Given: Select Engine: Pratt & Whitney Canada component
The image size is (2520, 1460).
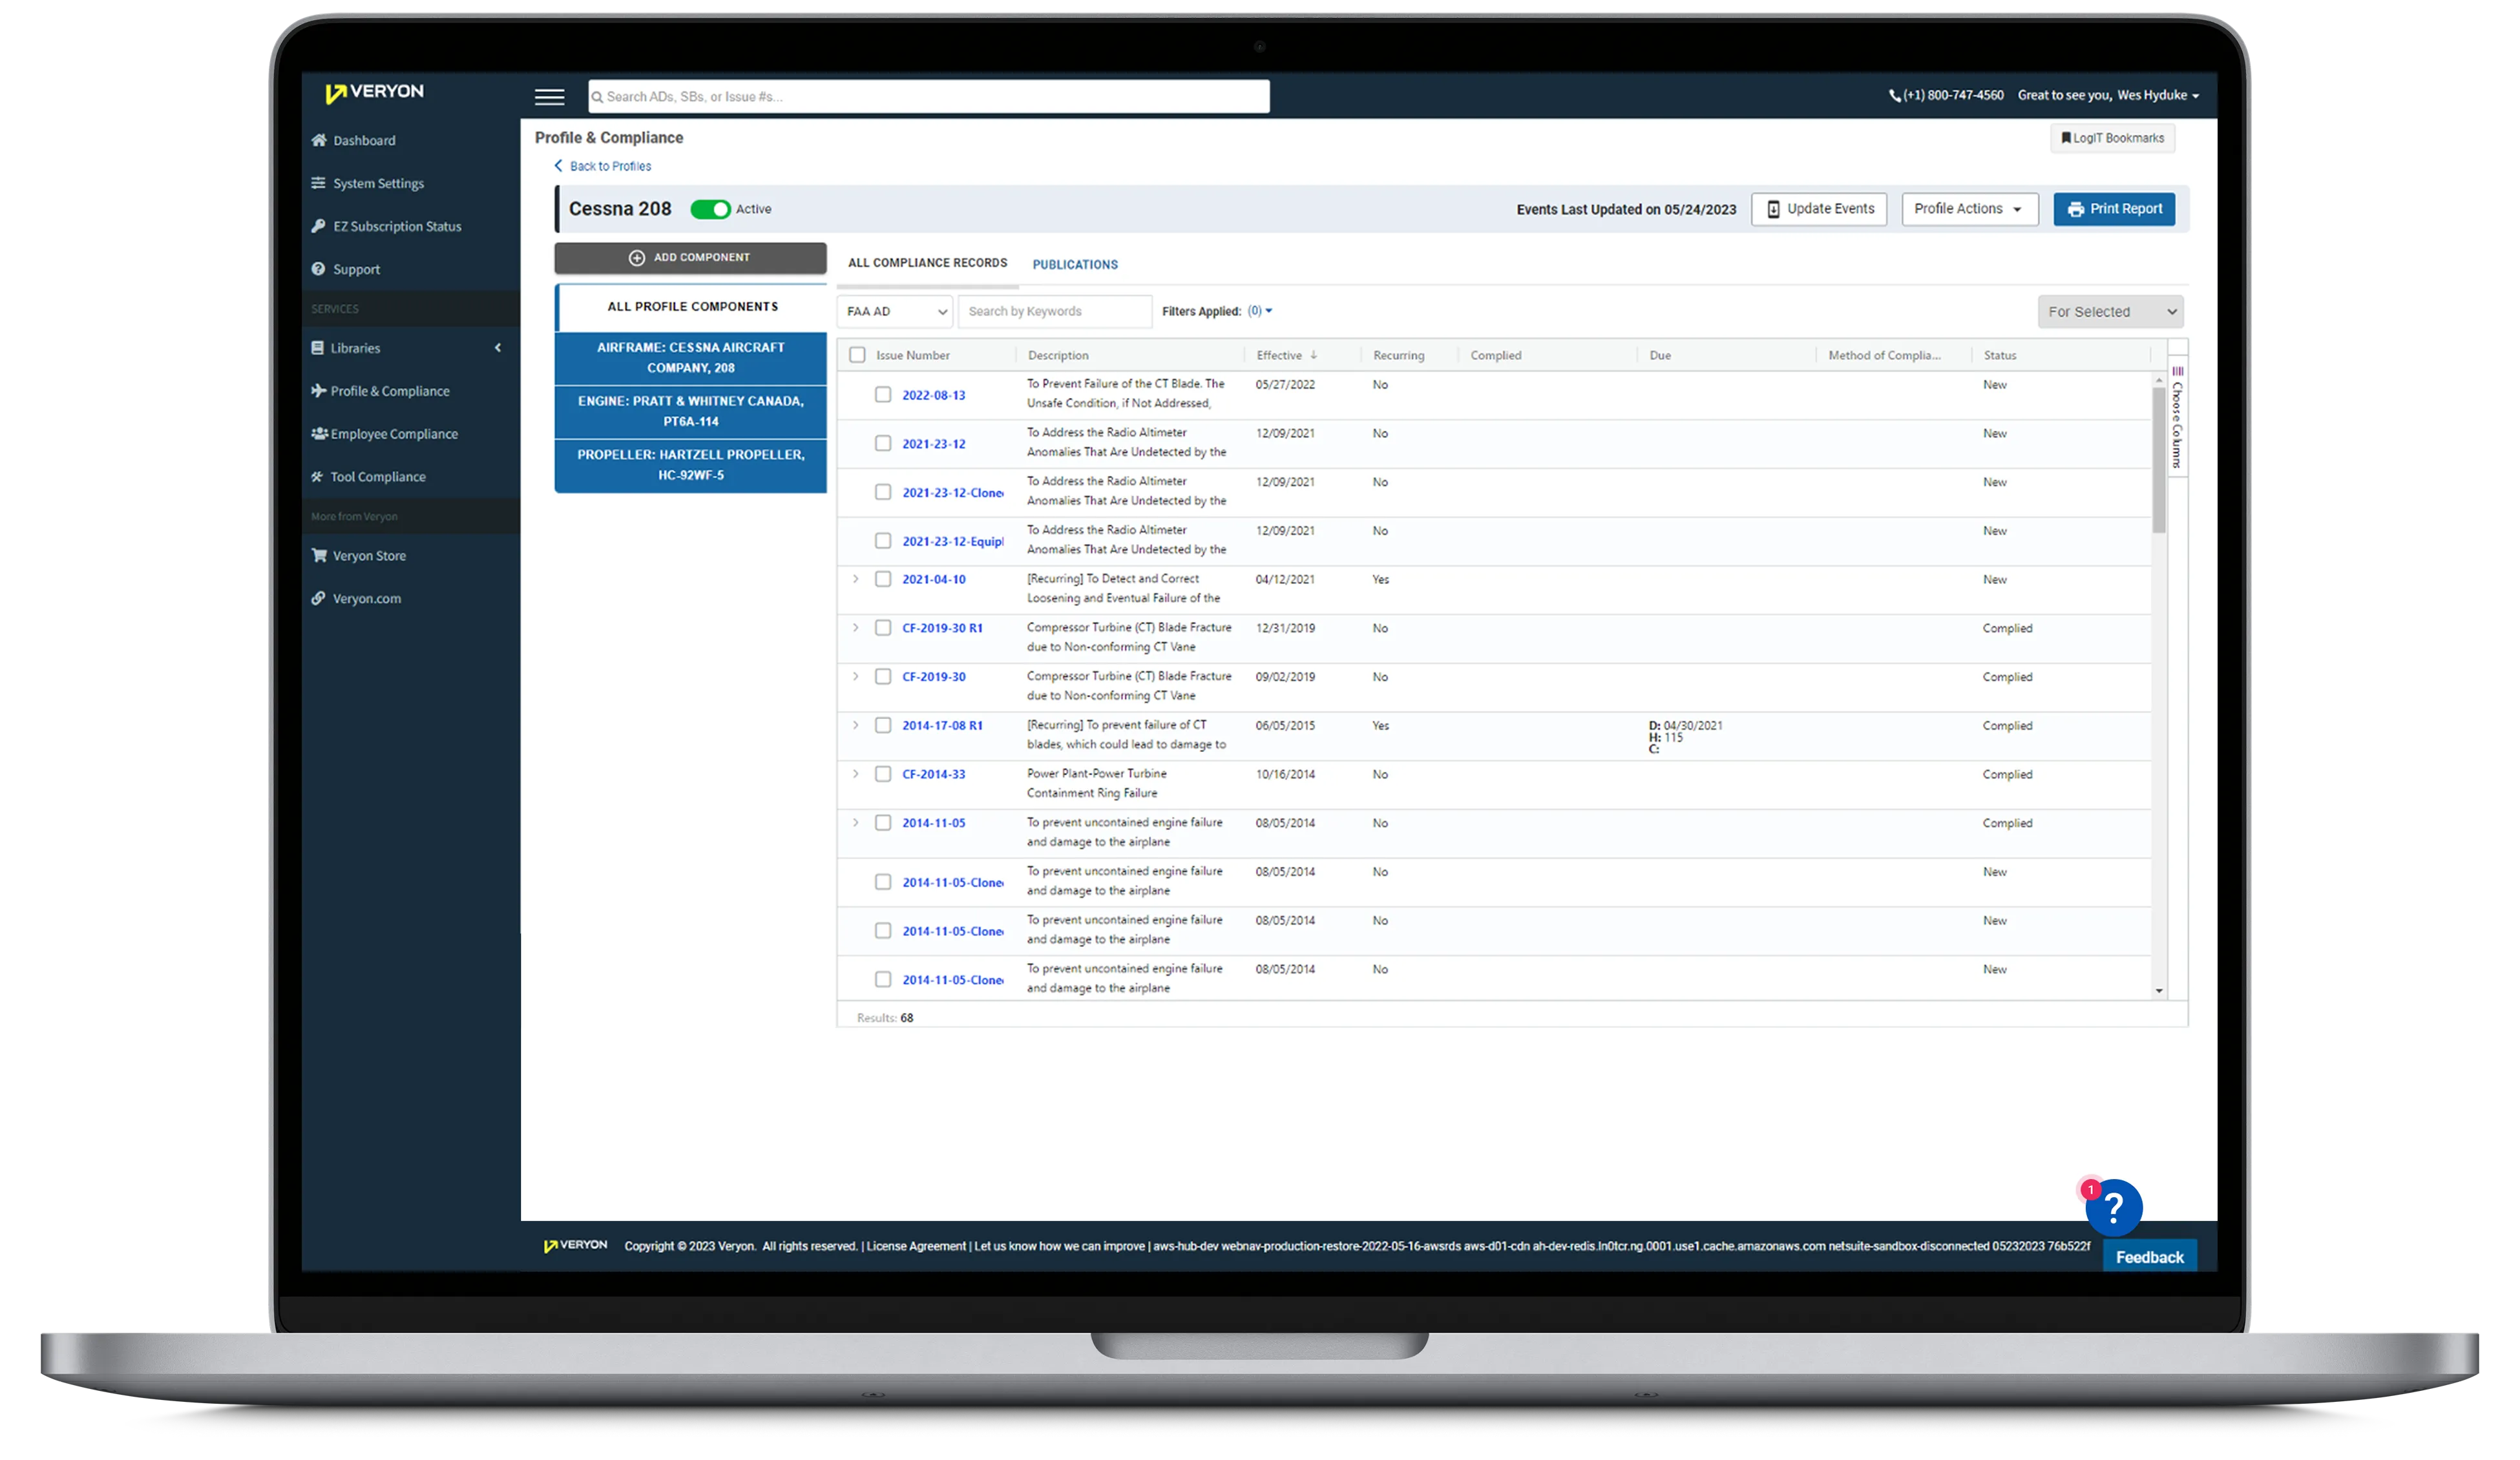Looking at the screenshot, I should pos(691,411).
